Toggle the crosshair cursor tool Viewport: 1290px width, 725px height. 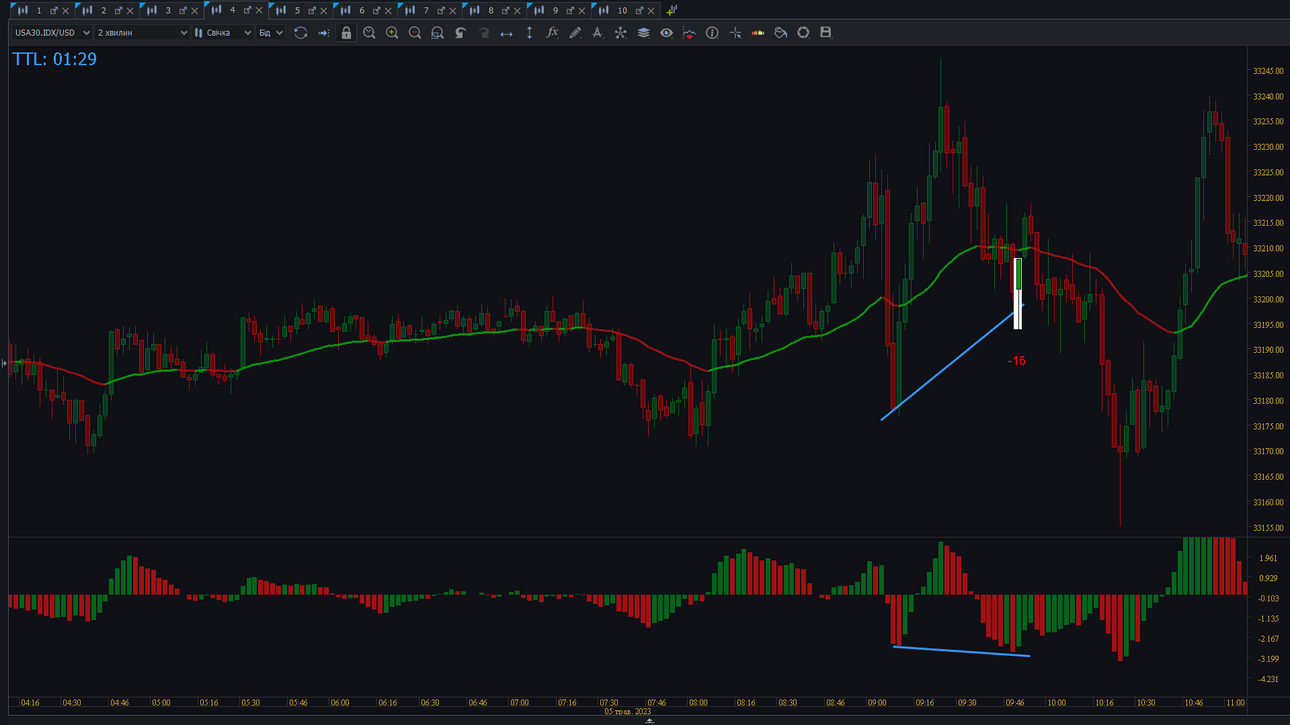735,33
